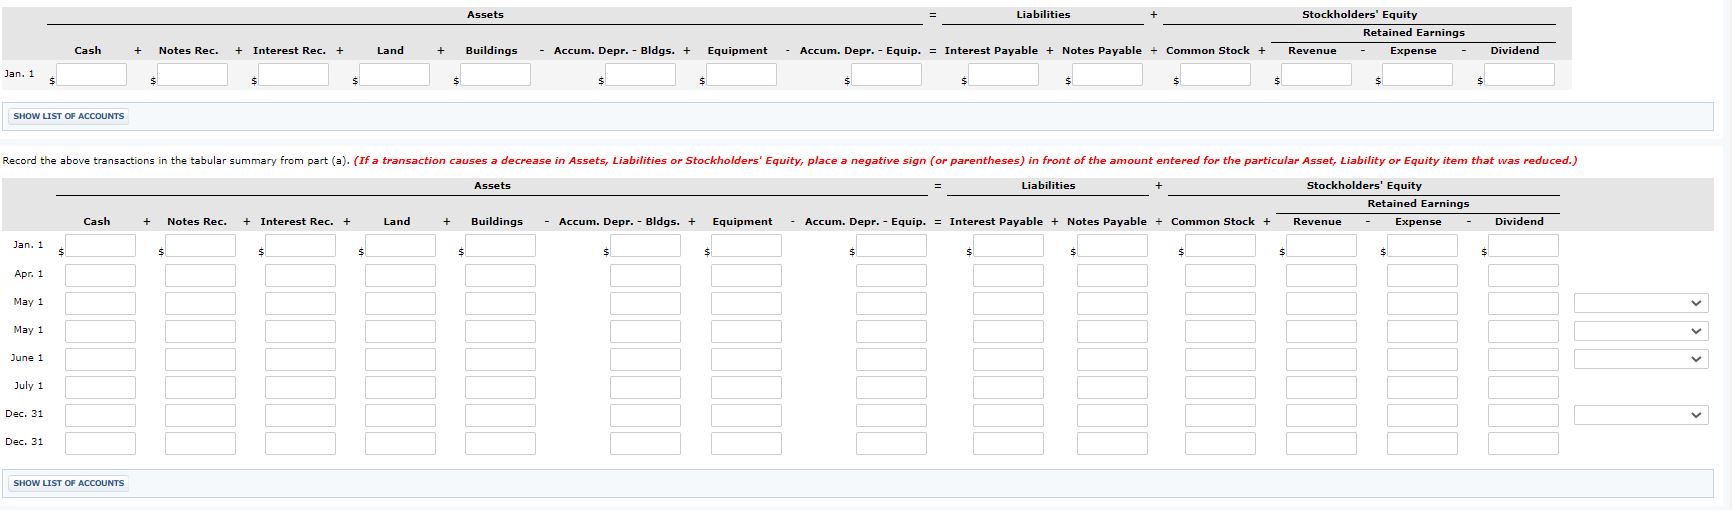Open the dropdown in the June 1 row
The width and height of the screenshot is (1732, 510).
point(1639,359)
